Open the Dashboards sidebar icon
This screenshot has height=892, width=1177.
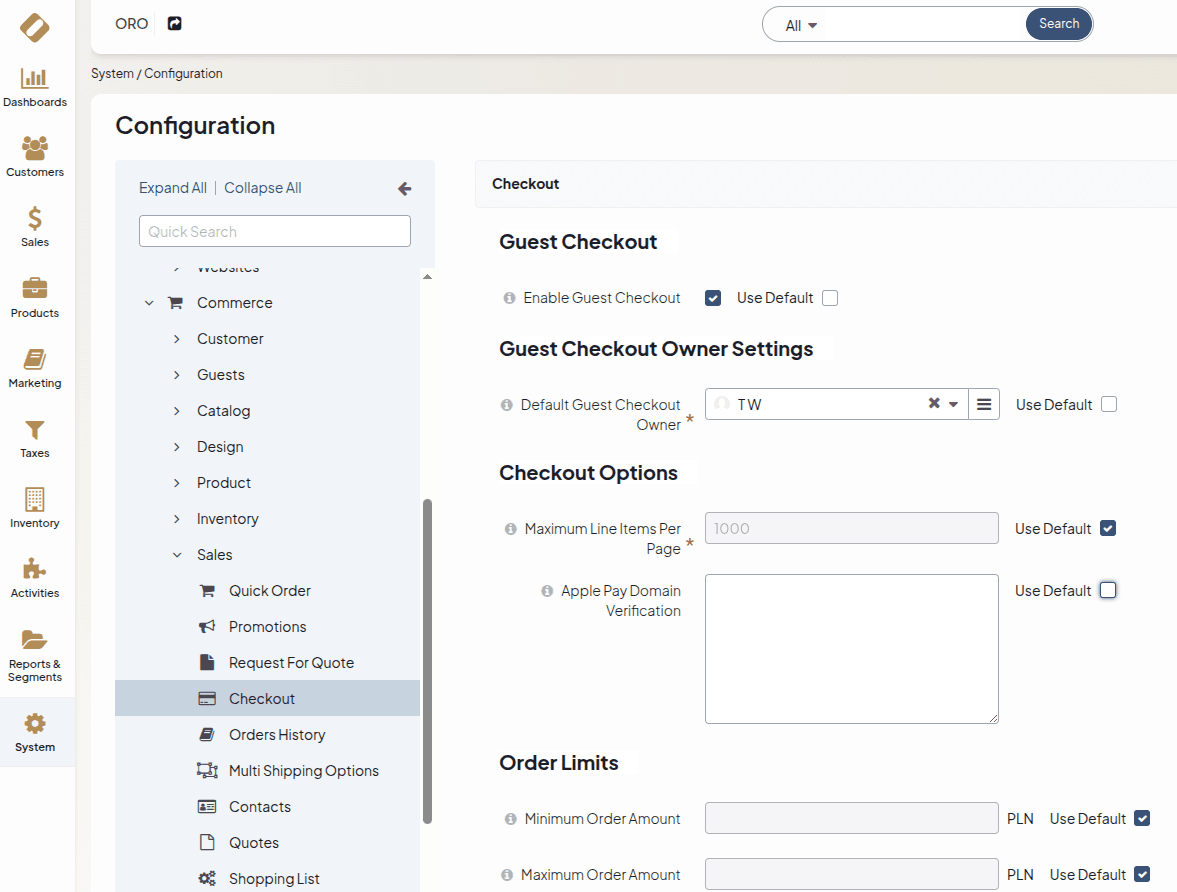pos(35,79)
